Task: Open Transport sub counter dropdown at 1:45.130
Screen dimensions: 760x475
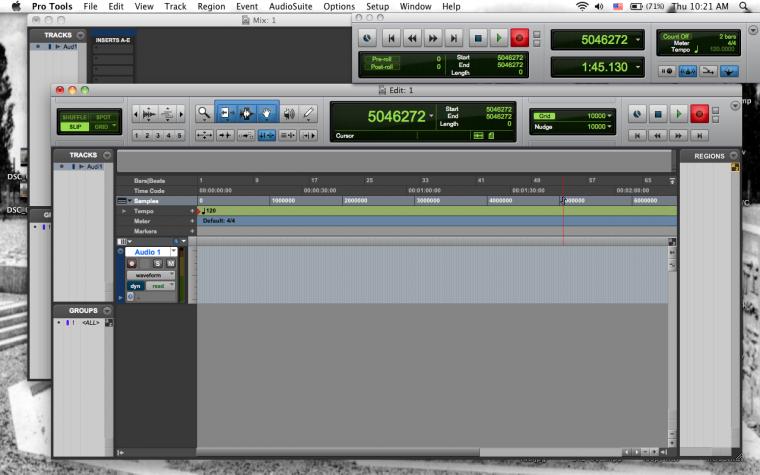Action: [x=638, y=67]
